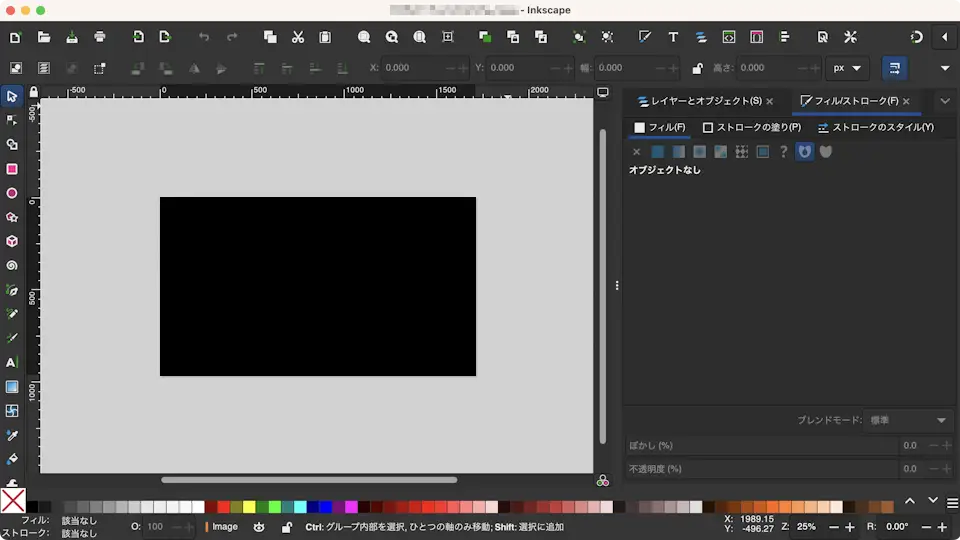This screenshot has height=540, width=960.
Task: Choose the Spiral tool
Action: [x=12, y=266]
